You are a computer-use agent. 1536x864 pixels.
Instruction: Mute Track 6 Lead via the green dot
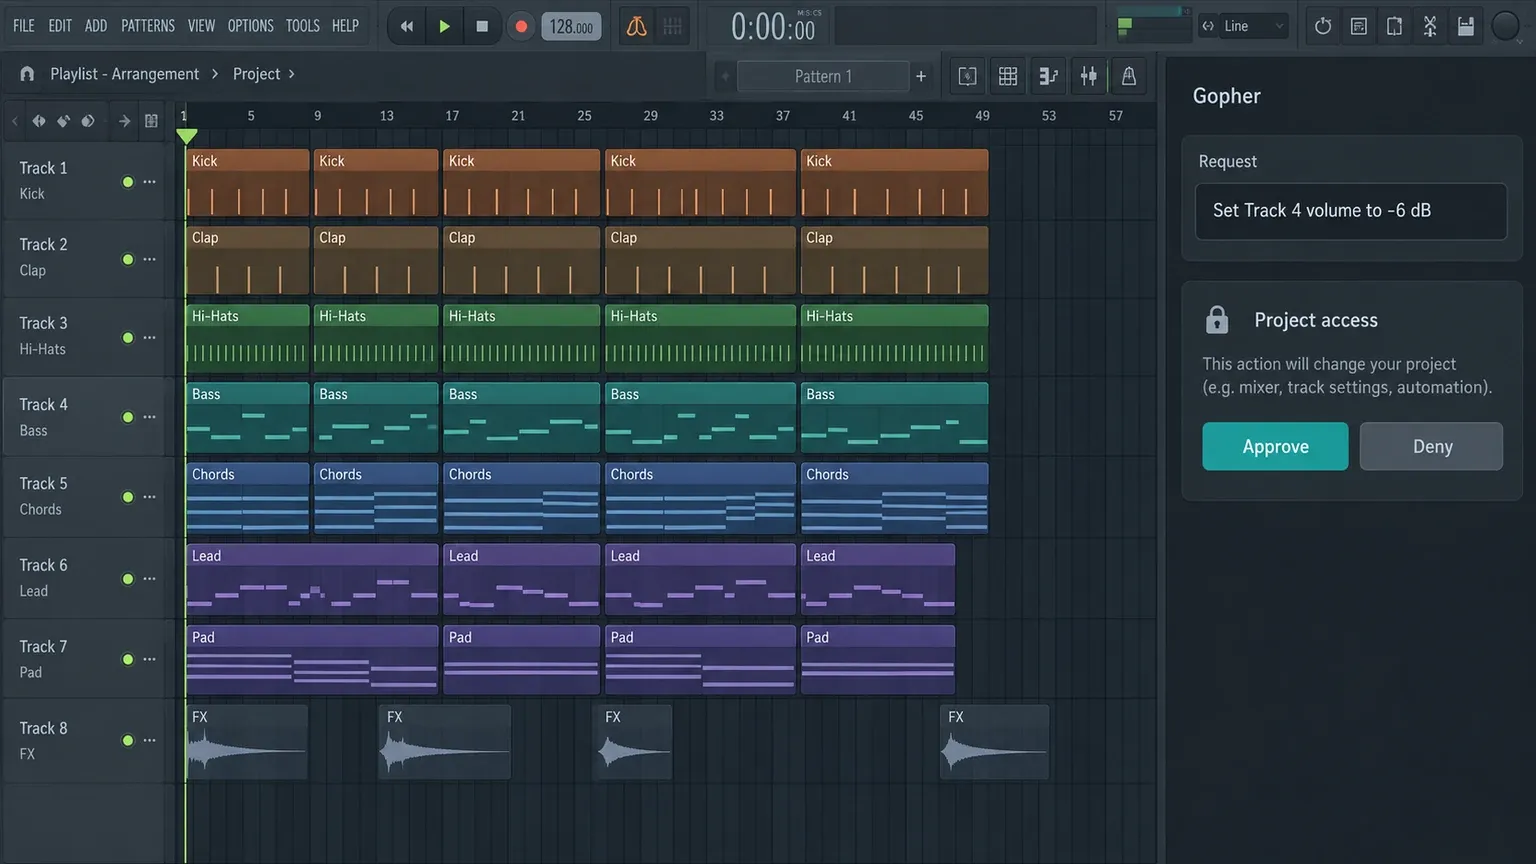(x=128, y=579)
